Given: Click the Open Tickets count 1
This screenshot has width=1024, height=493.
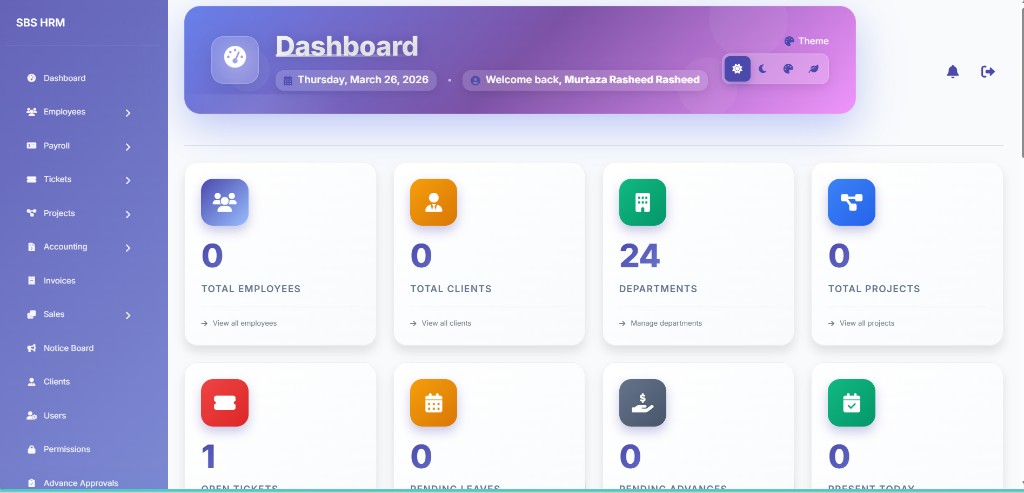Looking at the screenshot, I should click(209, 456).
